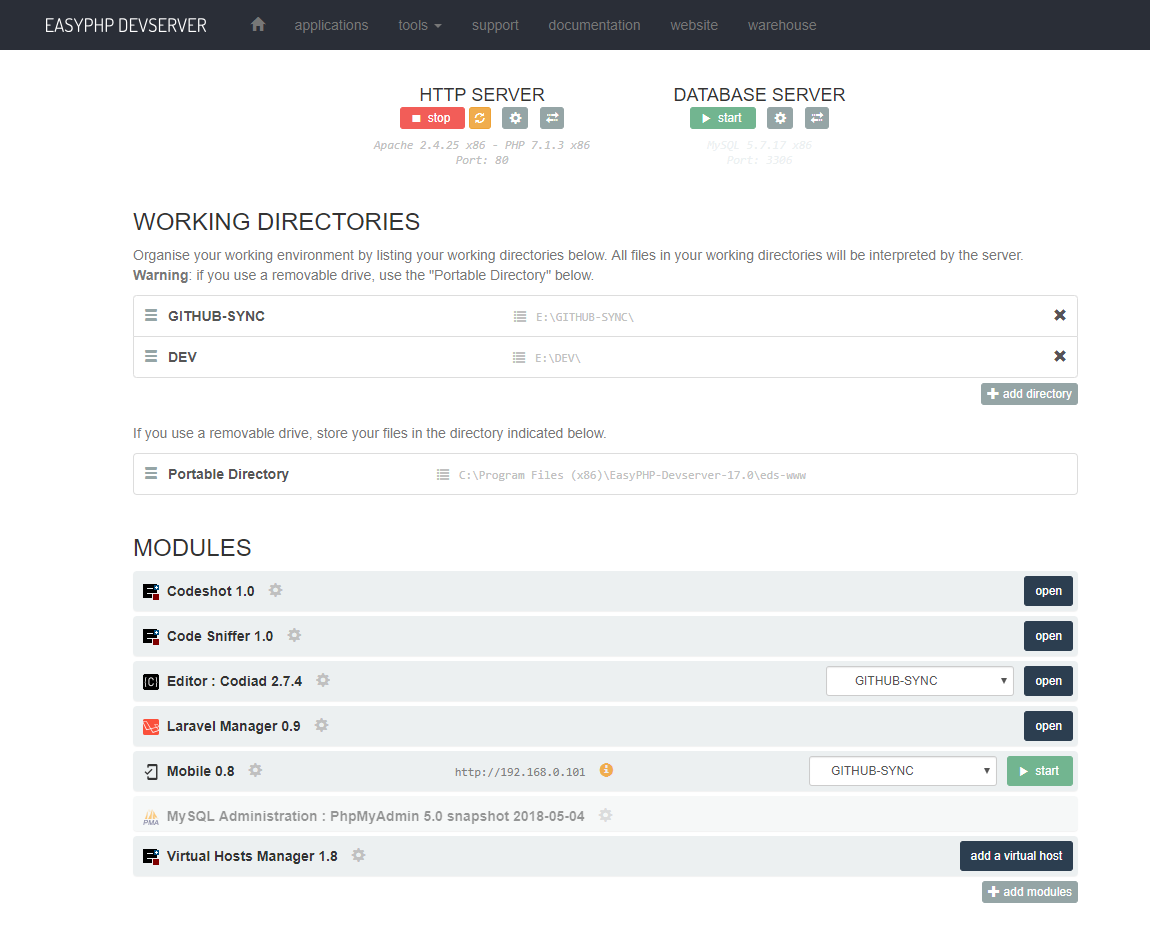The height and width of the screenshot is (930, 1150).
Task: Open the DEV directory listing icon
Action: 519,358
